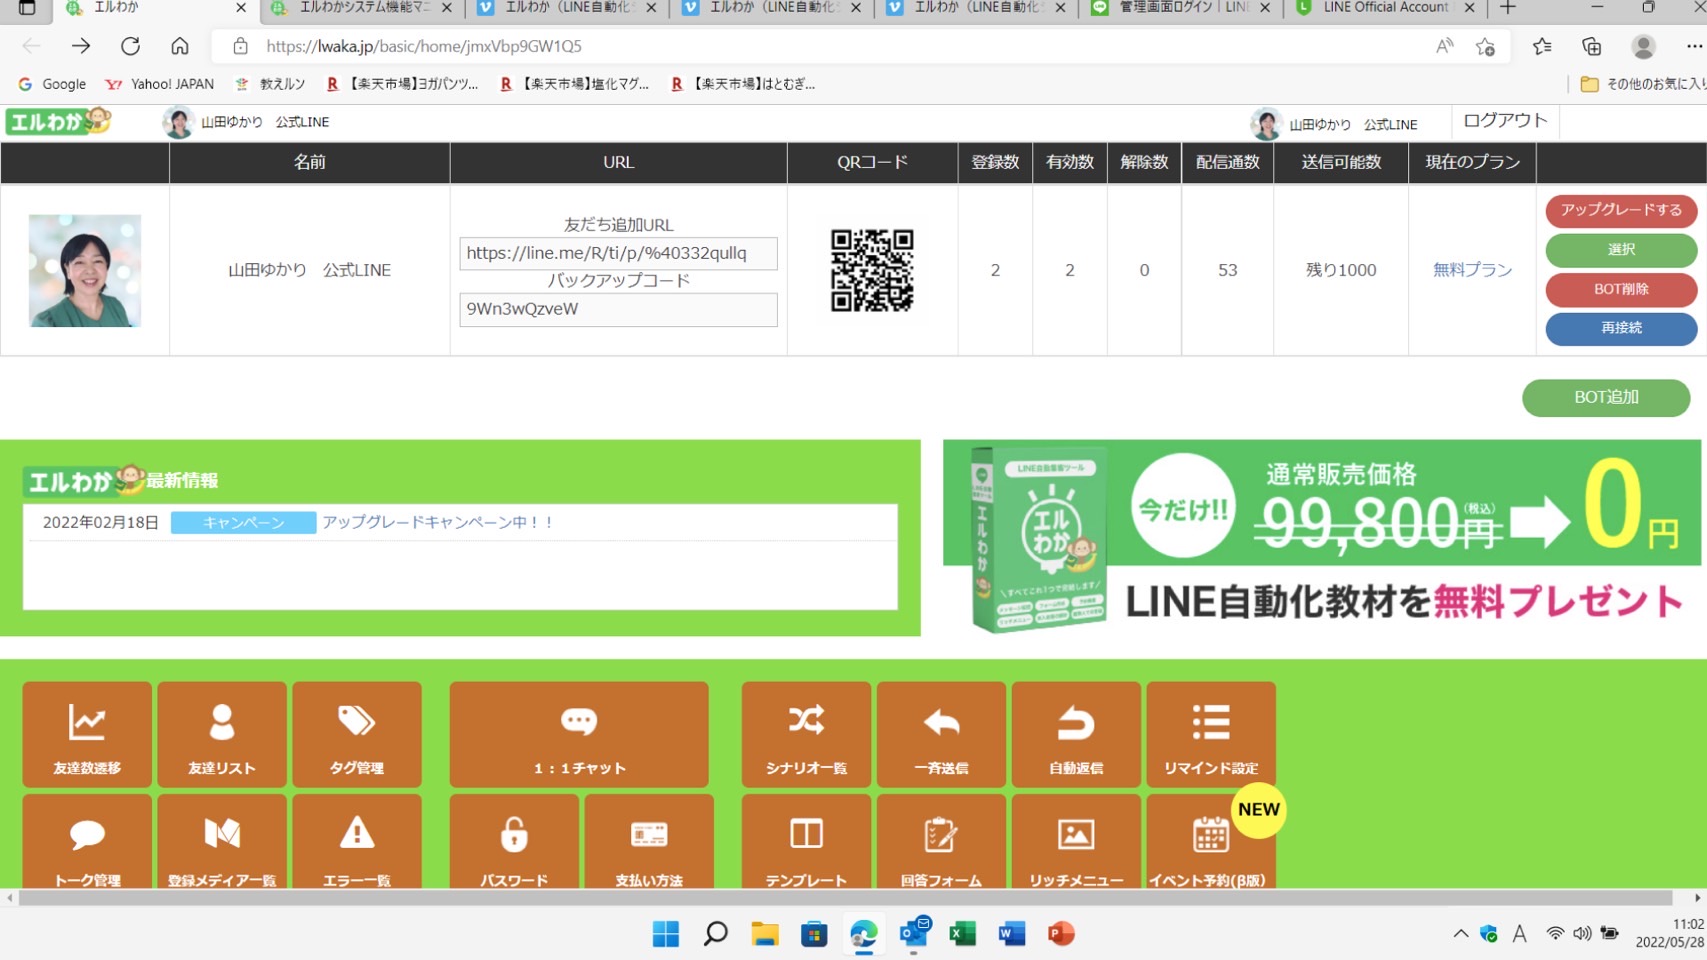Screen dimensions: 1707x960
Task: Click the LINE自動化教材 promotion banner
Action: coord(1322,537)
